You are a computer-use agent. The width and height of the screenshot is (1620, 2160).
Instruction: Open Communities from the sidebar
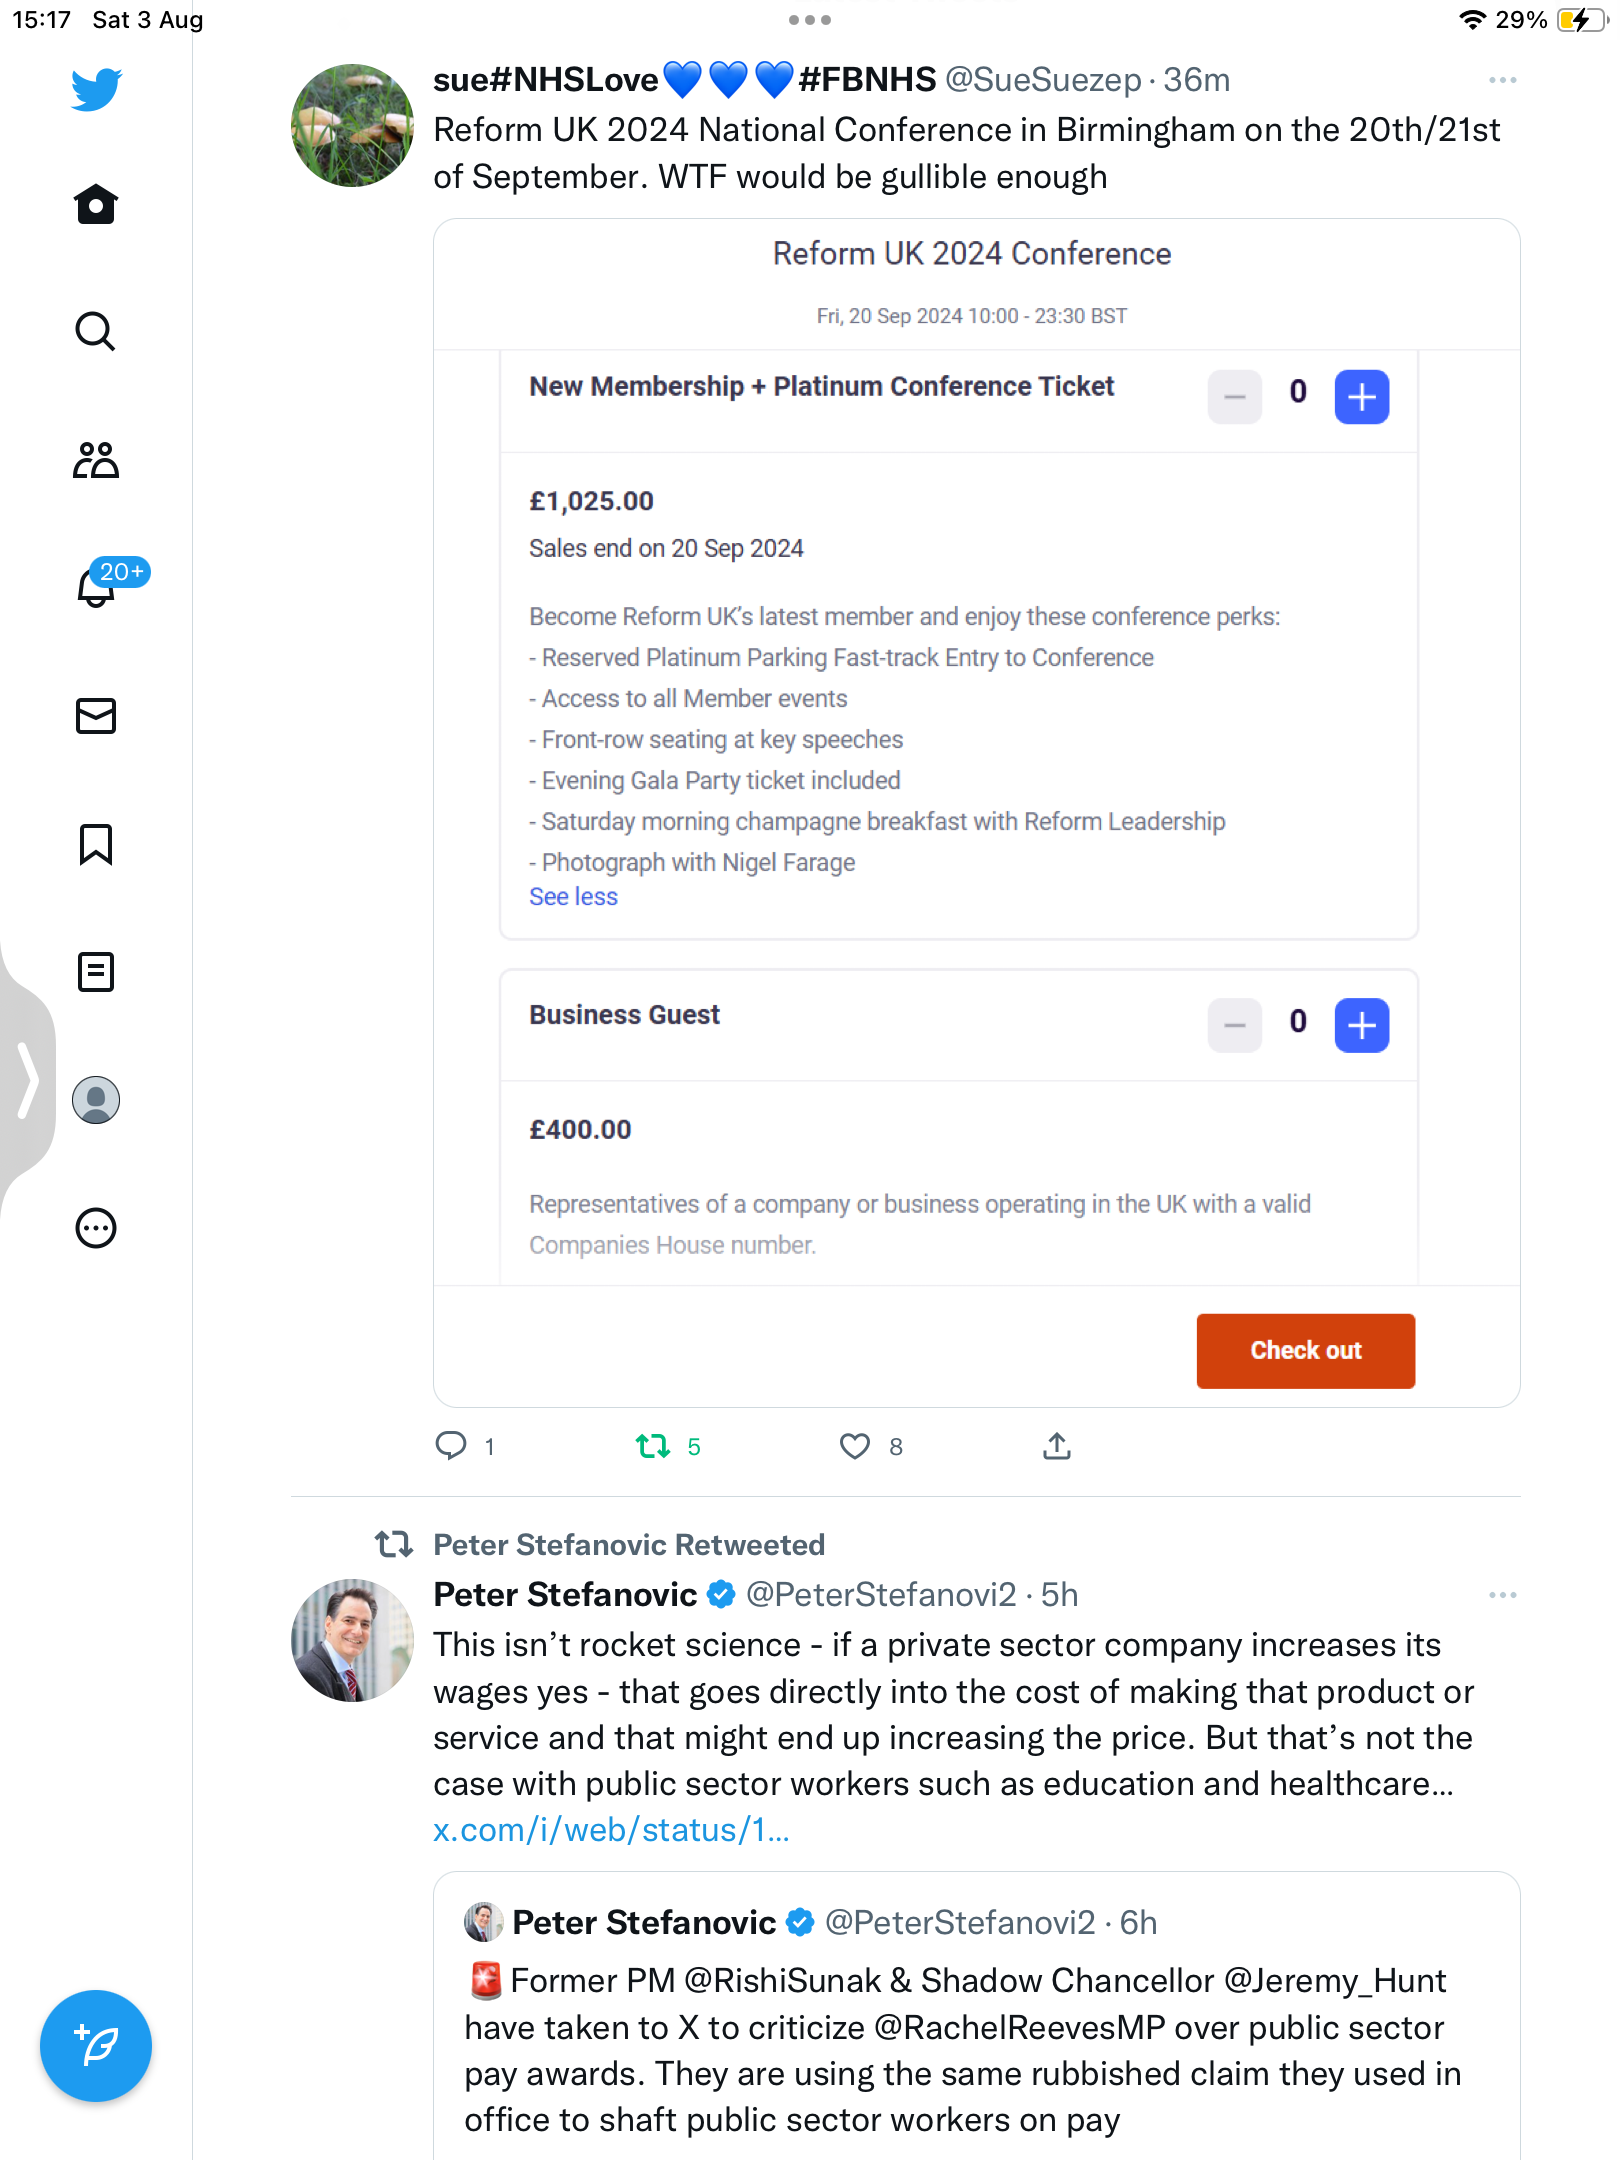point(96,460)
